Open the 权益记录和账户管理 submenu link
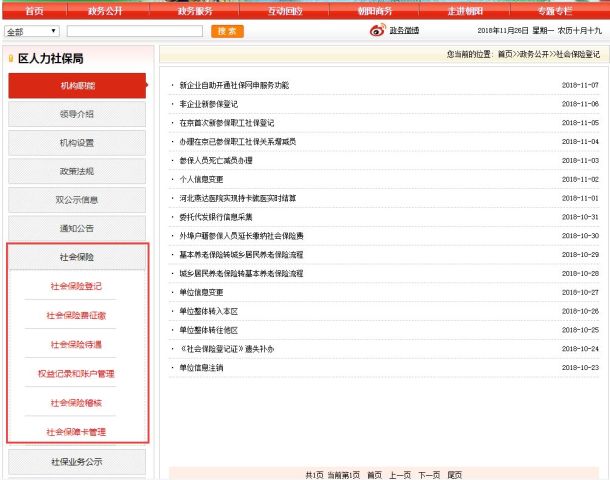Screen dimensions: 610x480 76,374
